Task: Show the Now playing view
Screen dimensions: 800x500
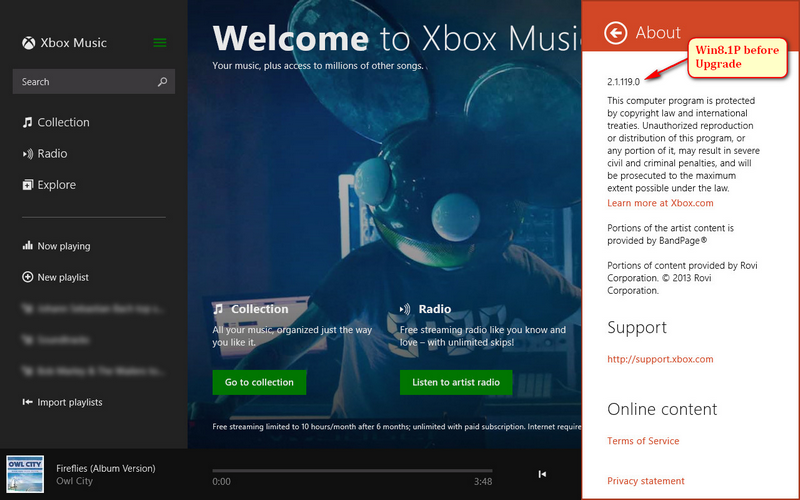Action: [x=63, y=246]
